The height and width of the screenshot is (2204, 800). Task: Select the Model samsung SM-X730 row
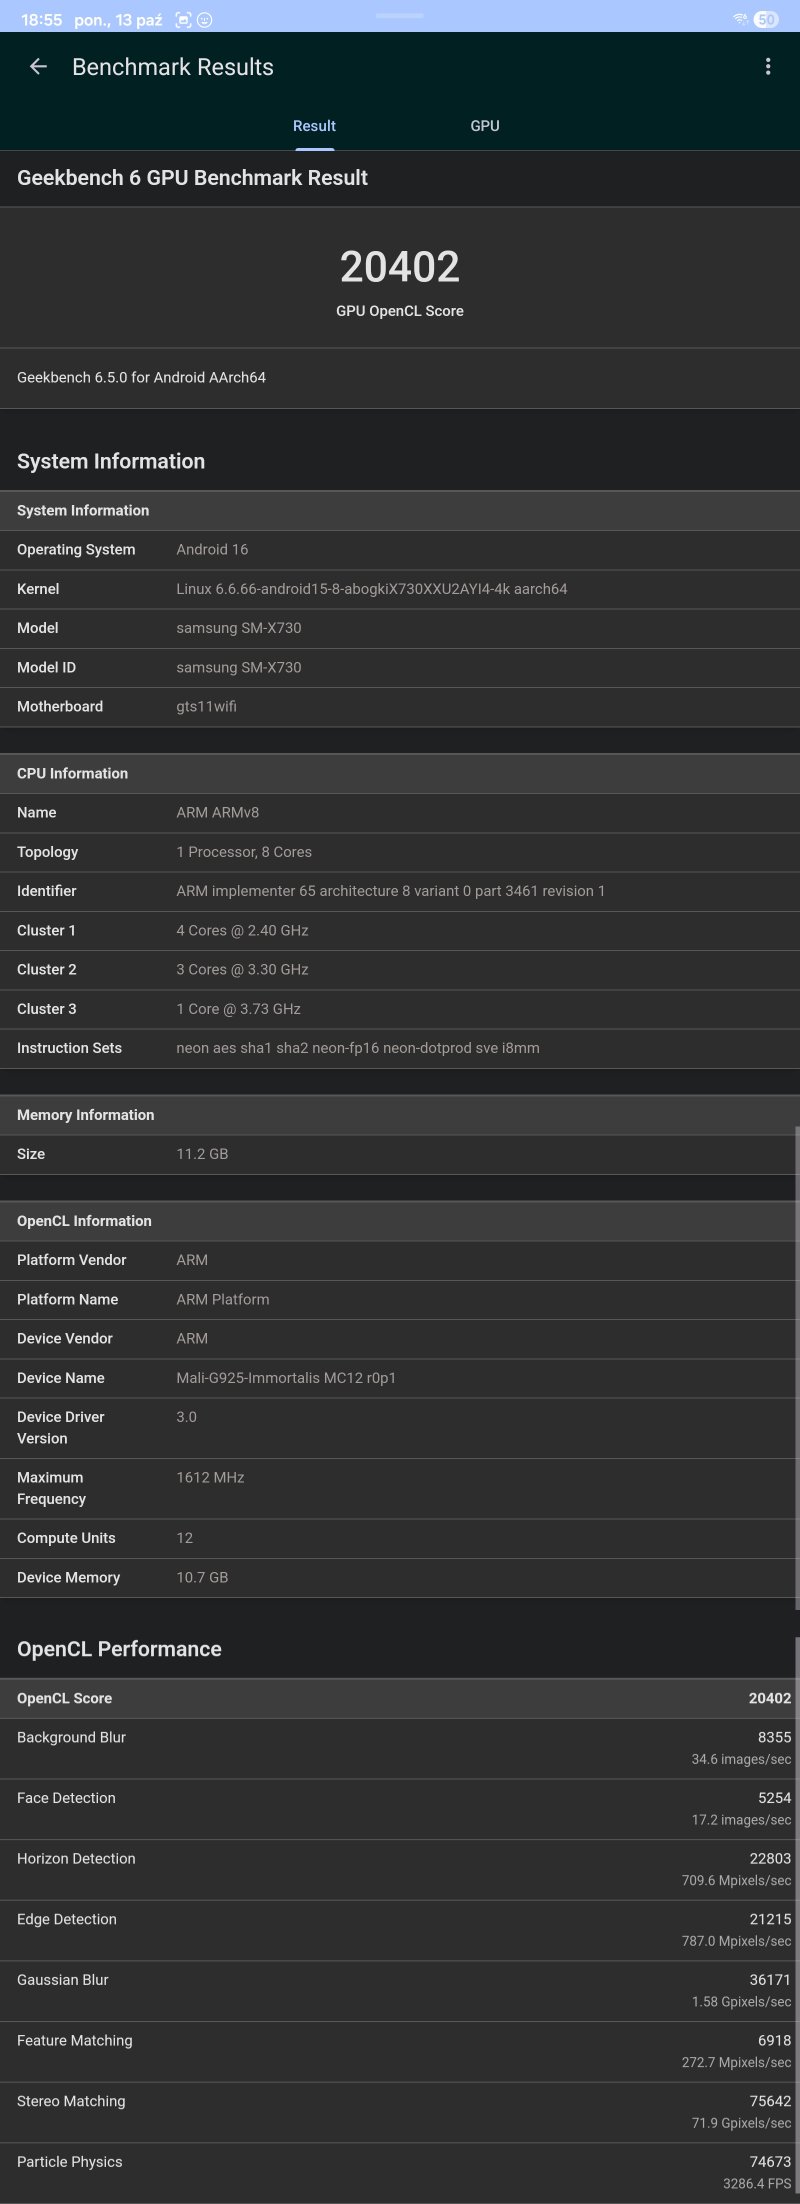coord(400,628)
